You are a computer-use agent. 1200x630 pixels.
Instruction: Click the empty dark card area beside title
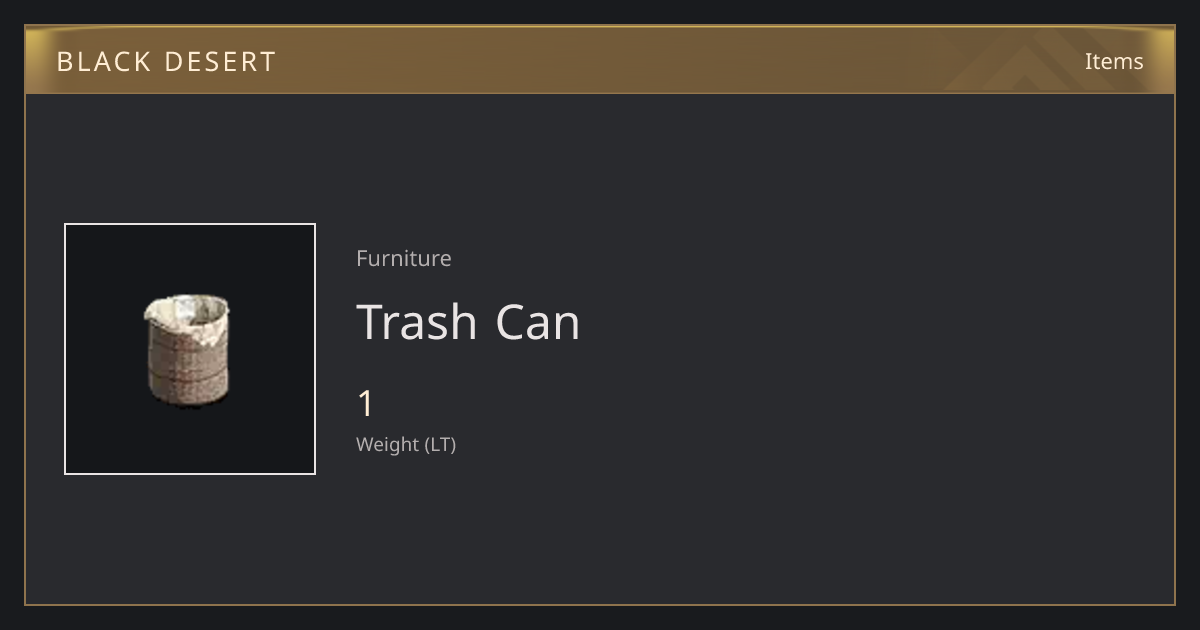pyautogui.click(x=850, y=330)
